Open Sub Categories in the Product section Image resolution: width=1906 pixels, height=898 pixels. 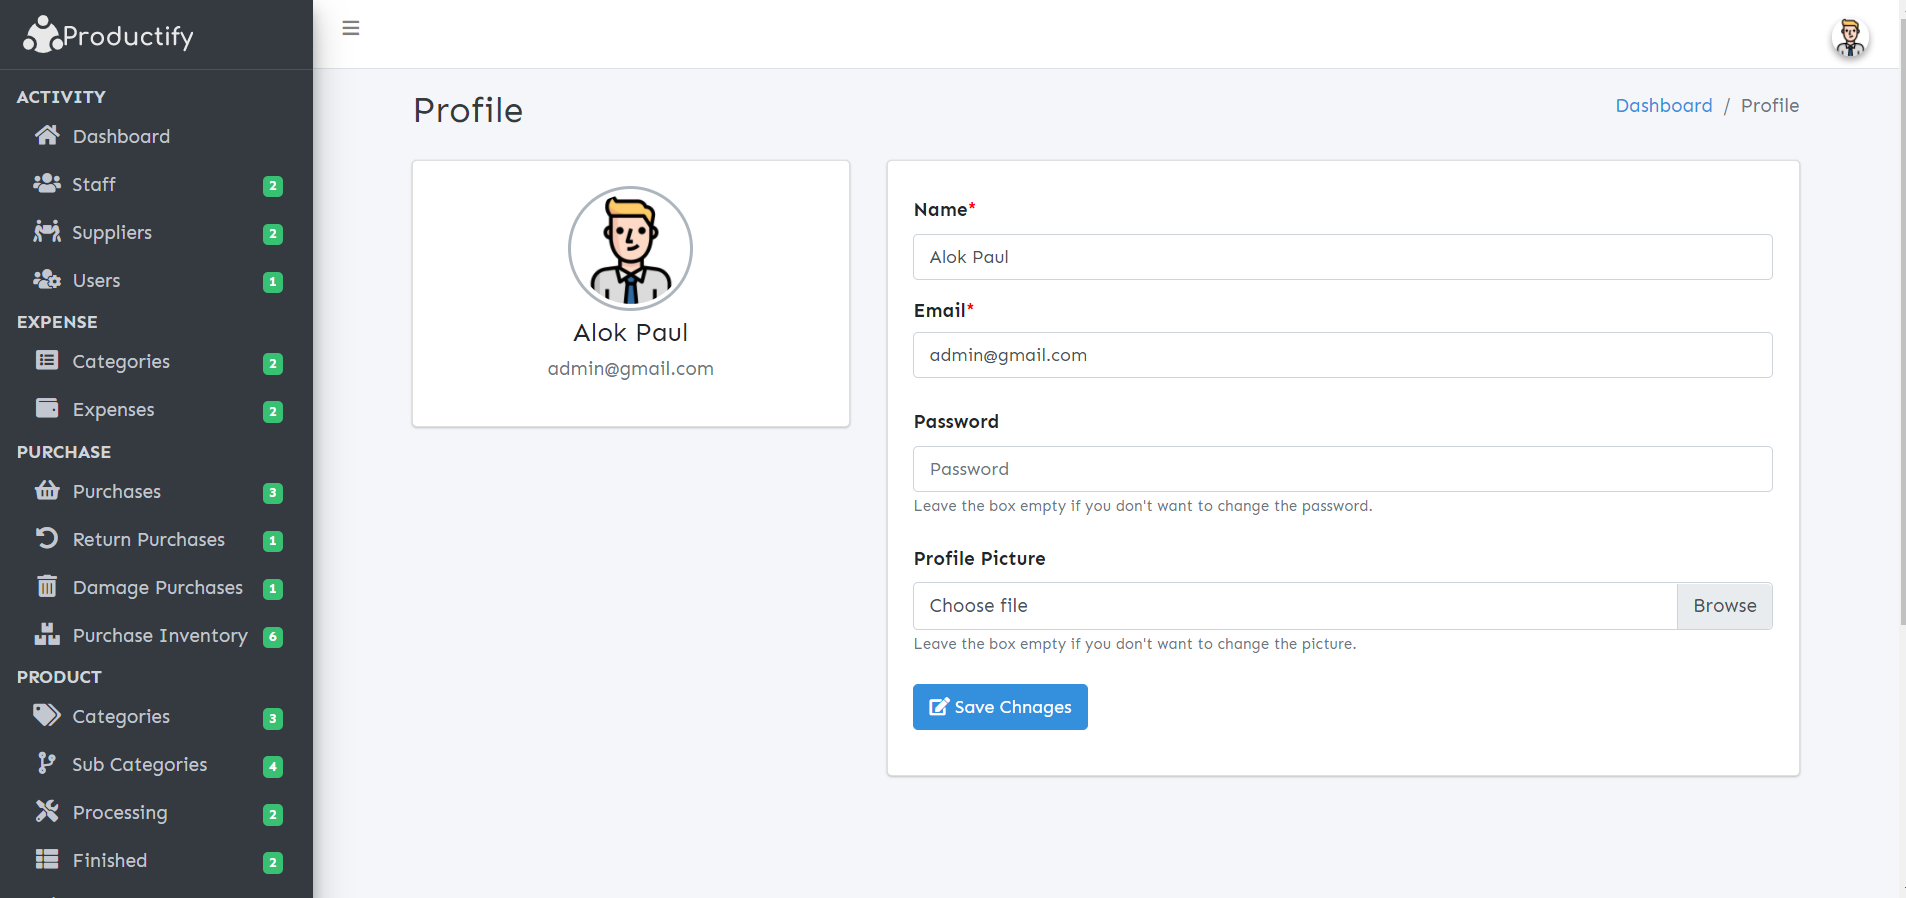140,765
